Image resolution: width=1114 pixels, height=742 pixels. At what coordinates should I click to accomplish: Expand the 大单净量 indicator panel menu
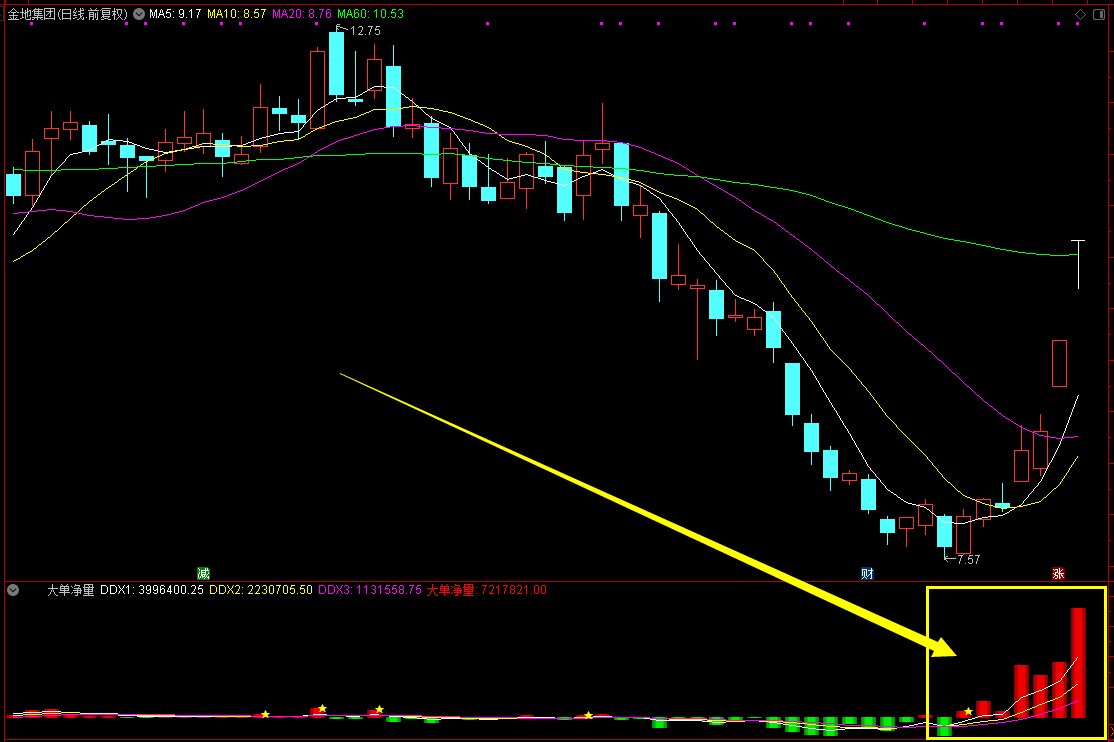point(13,590)
